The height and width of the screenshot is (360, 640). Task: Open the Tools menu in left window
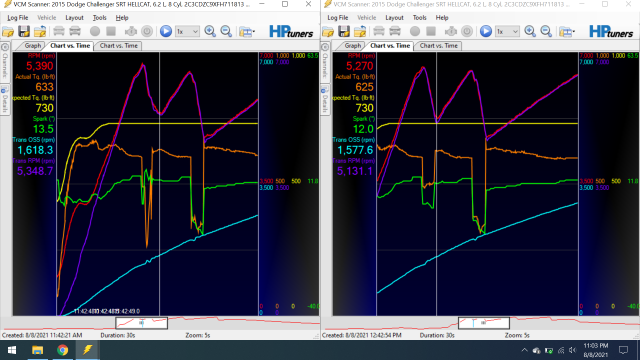[x=100, y=18]
